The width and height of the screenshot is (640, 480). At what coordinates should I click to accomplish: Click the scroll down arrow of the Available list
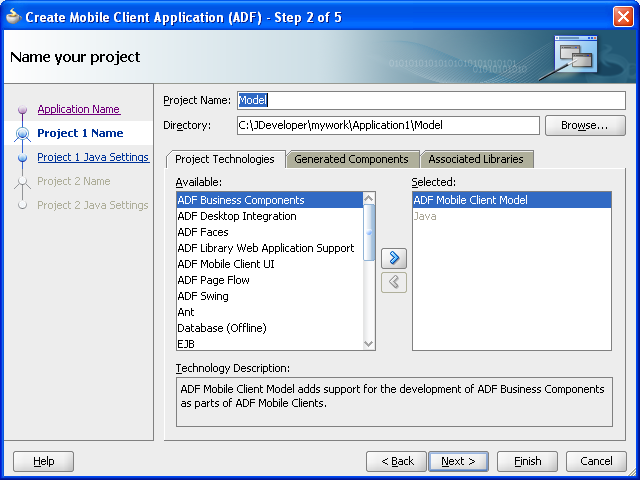point(369,344)
